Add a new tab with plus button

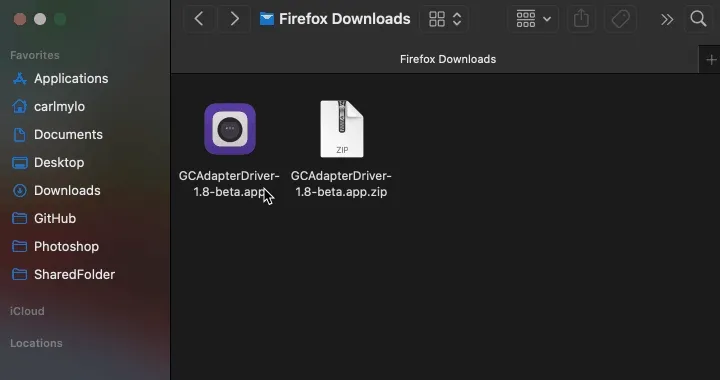point(711,60)
